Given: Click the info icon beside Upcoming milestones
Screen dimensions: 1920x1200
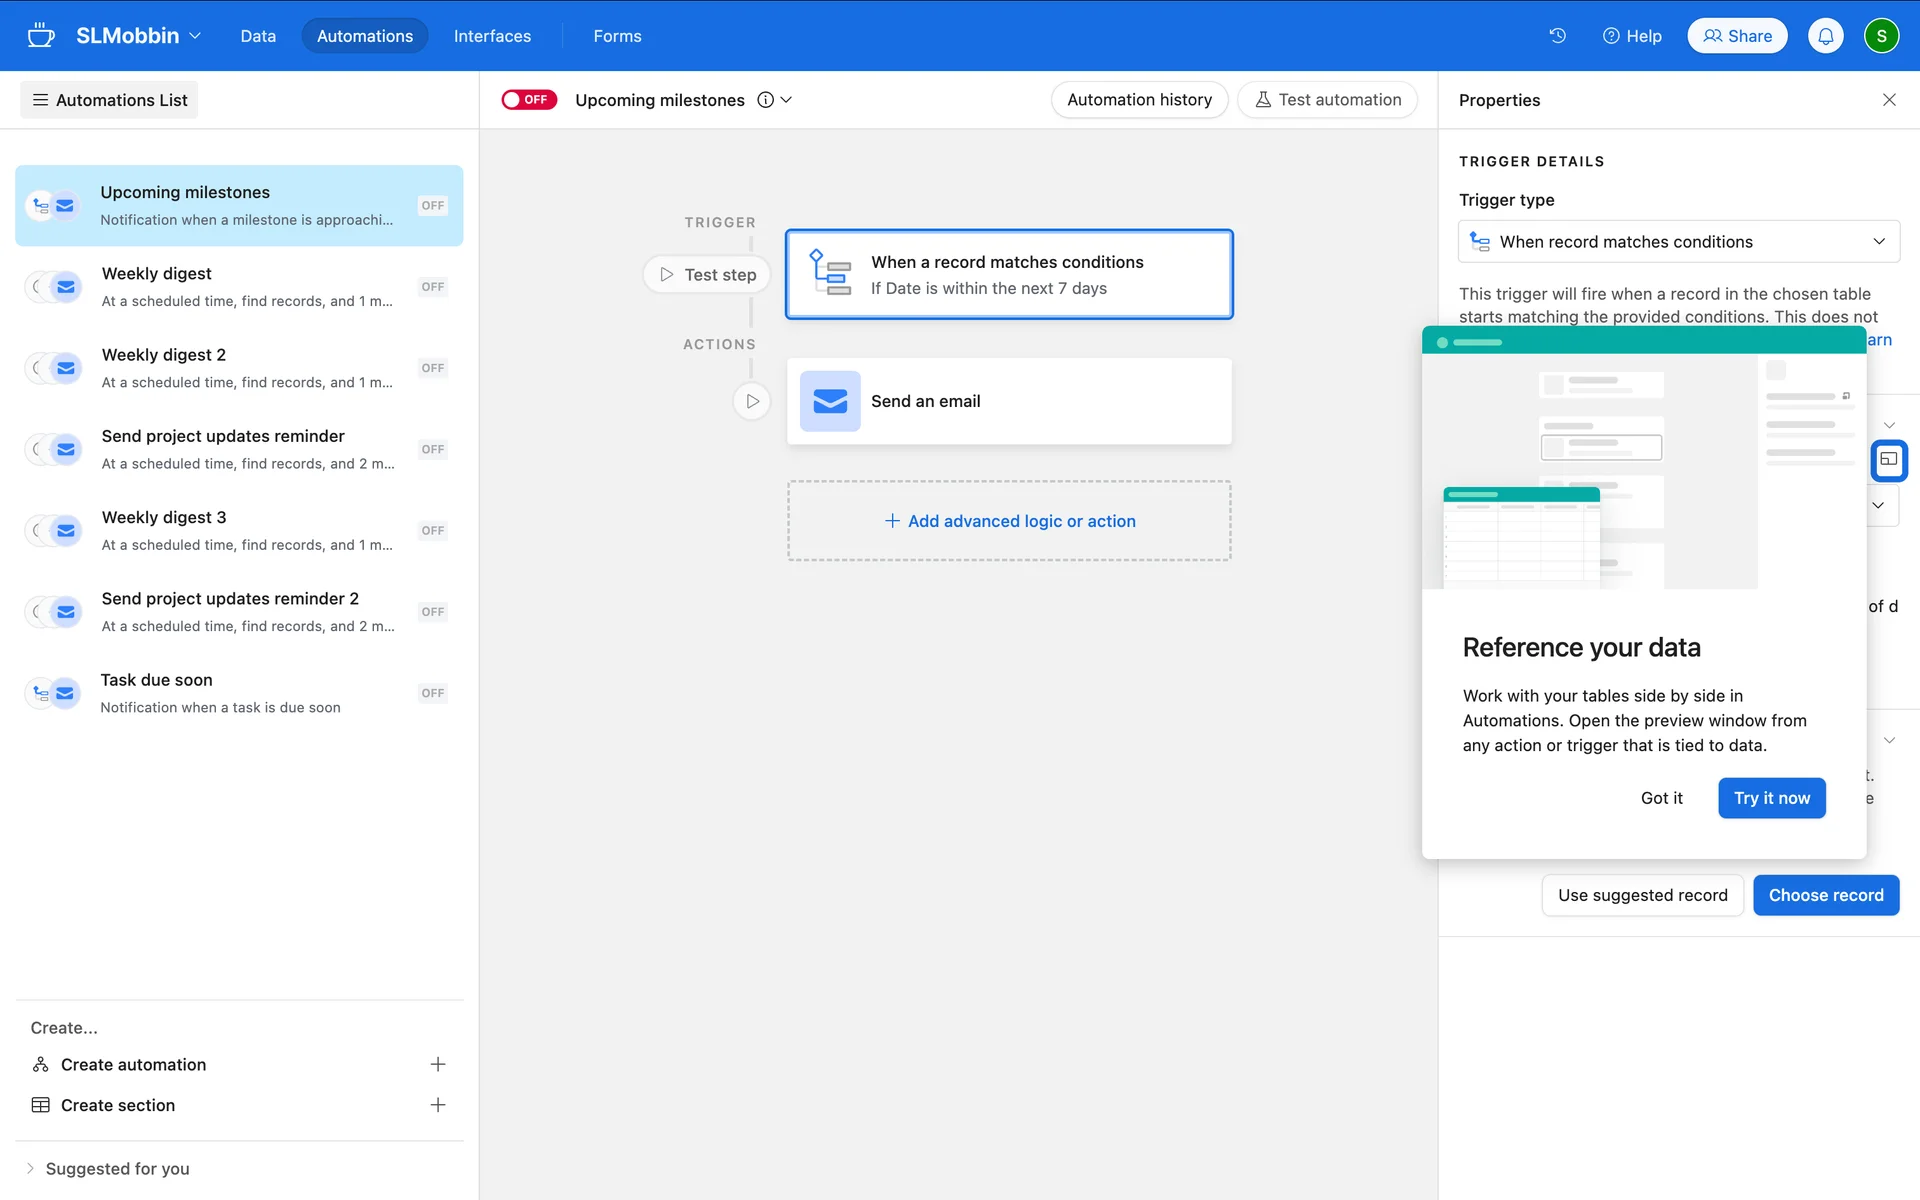Looking at the screenshot, I should [765, 100].
